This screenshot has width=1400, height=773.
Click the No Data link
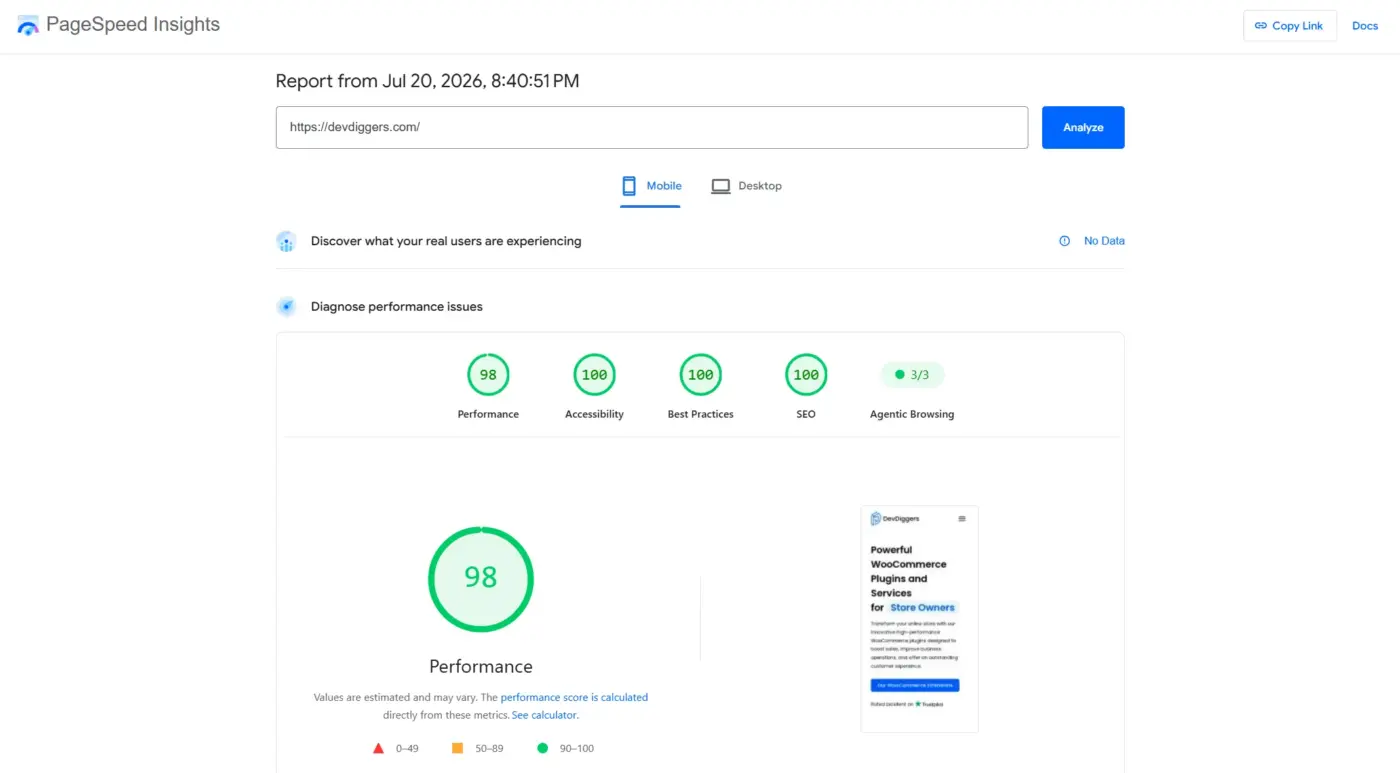coord(1104,241)
